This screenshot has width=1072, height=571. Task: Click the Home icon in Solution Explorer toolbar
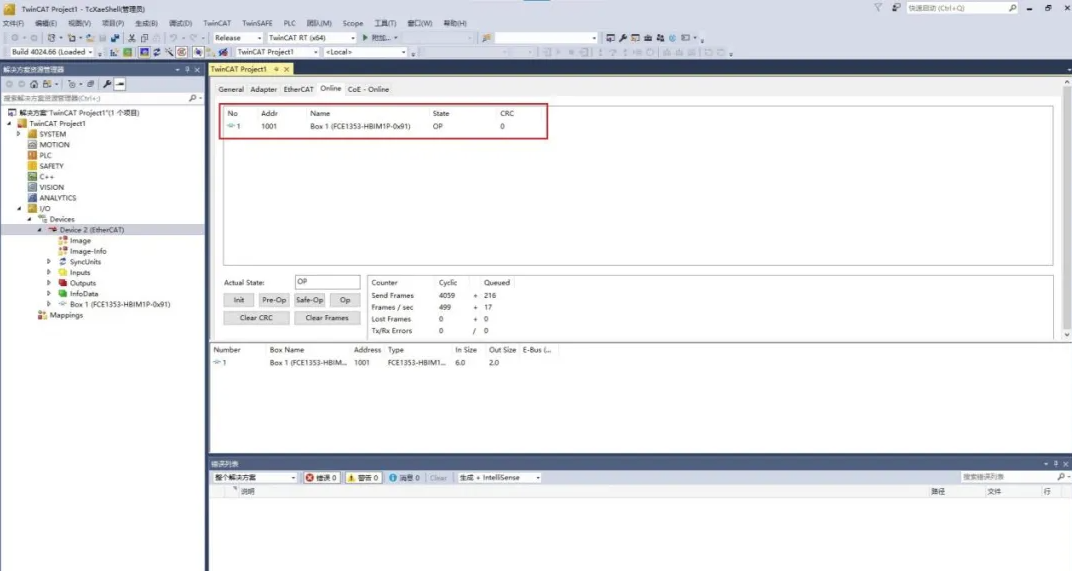34,84
